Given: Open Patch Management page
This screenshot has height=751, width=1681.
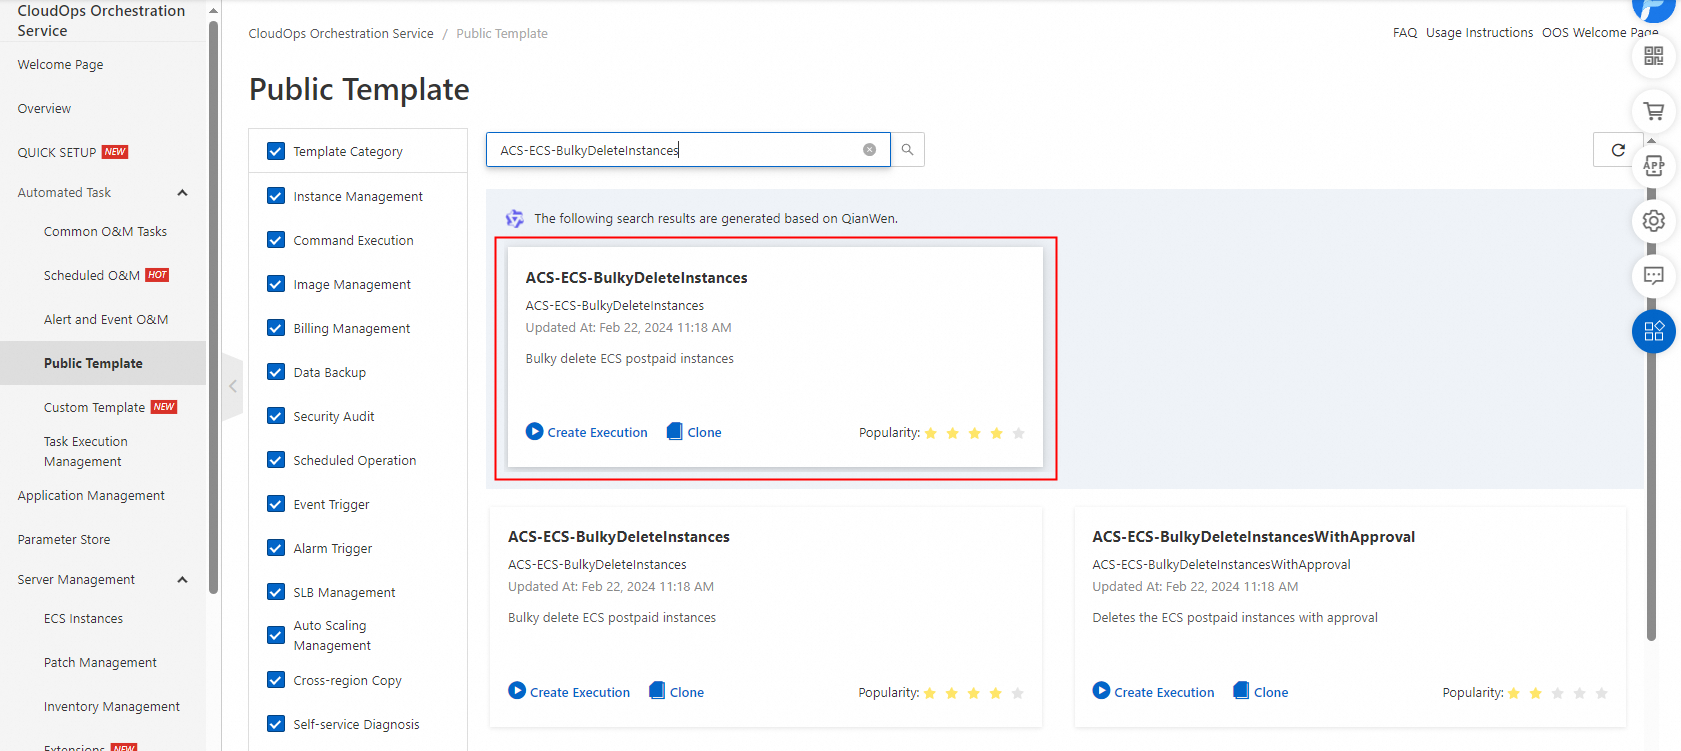Looking at the screenshot, I should (100, 663).
